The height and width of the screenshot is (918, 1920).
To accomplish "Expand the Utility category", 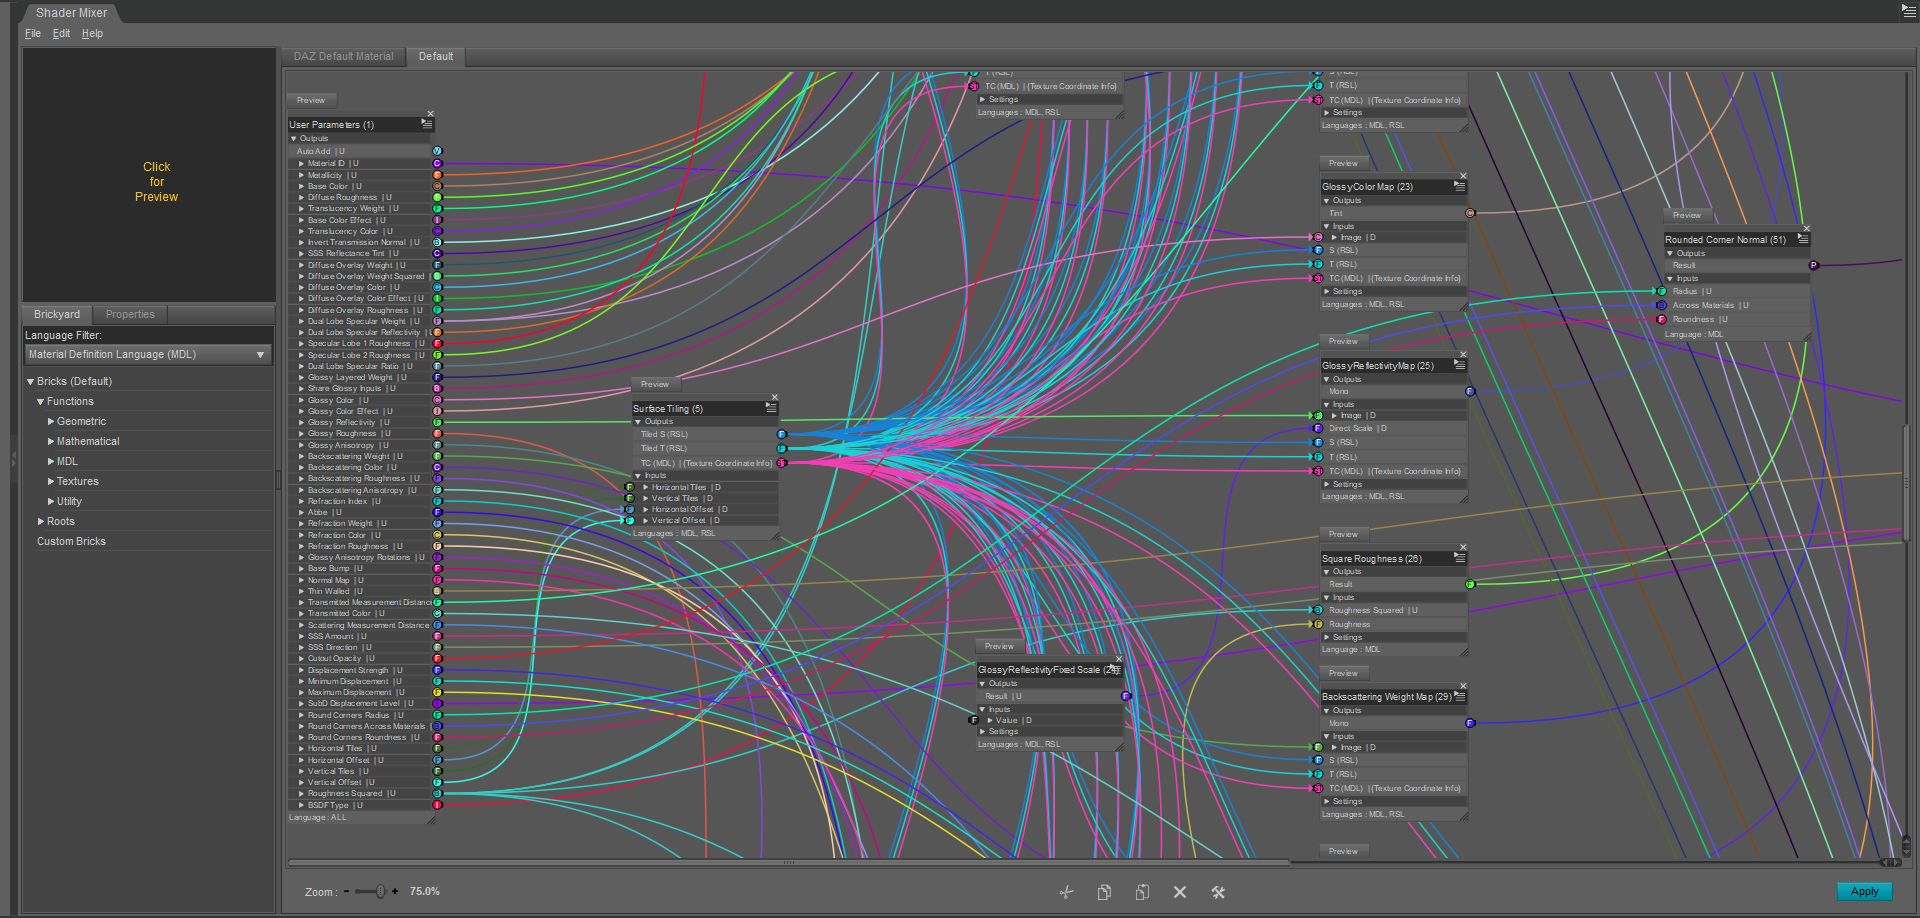I will tap(51, 502).
